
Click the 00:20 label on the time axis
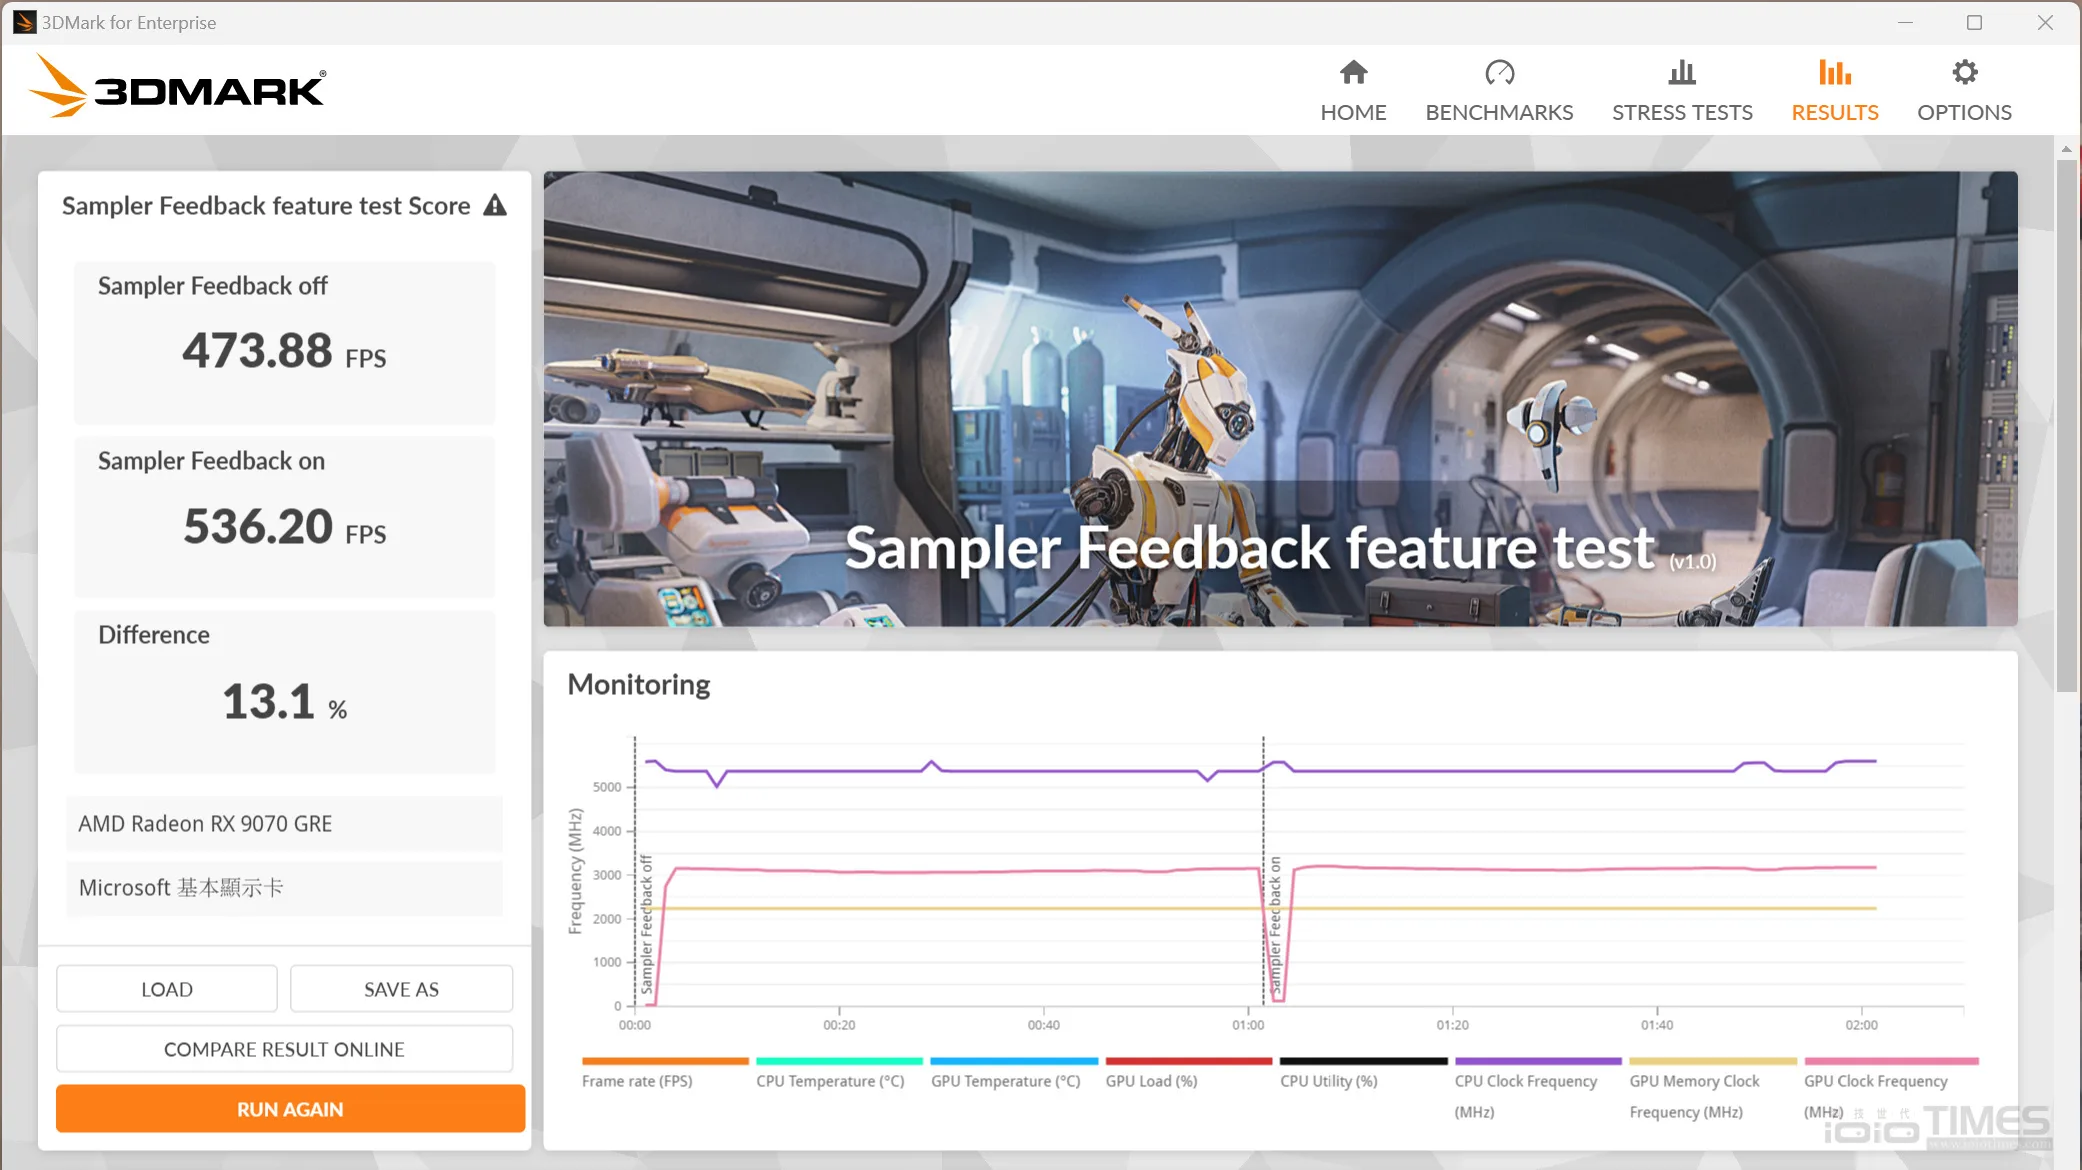point(839,1025)
